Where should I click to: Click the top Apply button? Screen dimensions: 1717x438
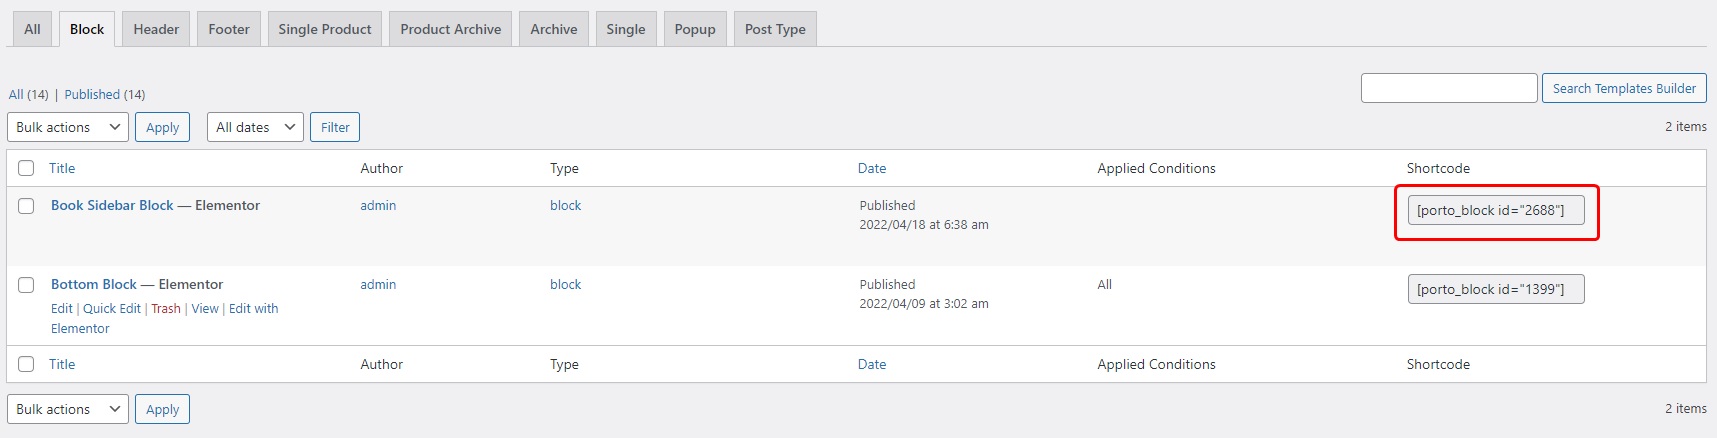[162, 127]
